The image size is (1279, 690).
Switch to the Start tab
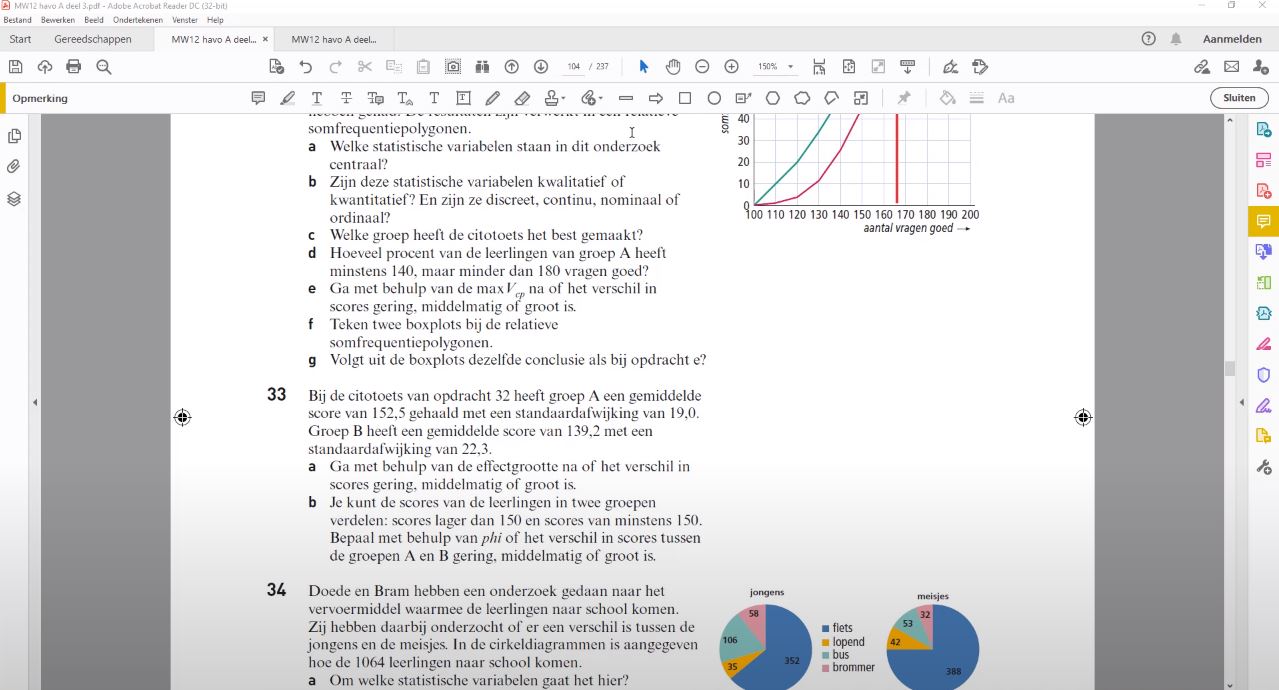(20, 39)
